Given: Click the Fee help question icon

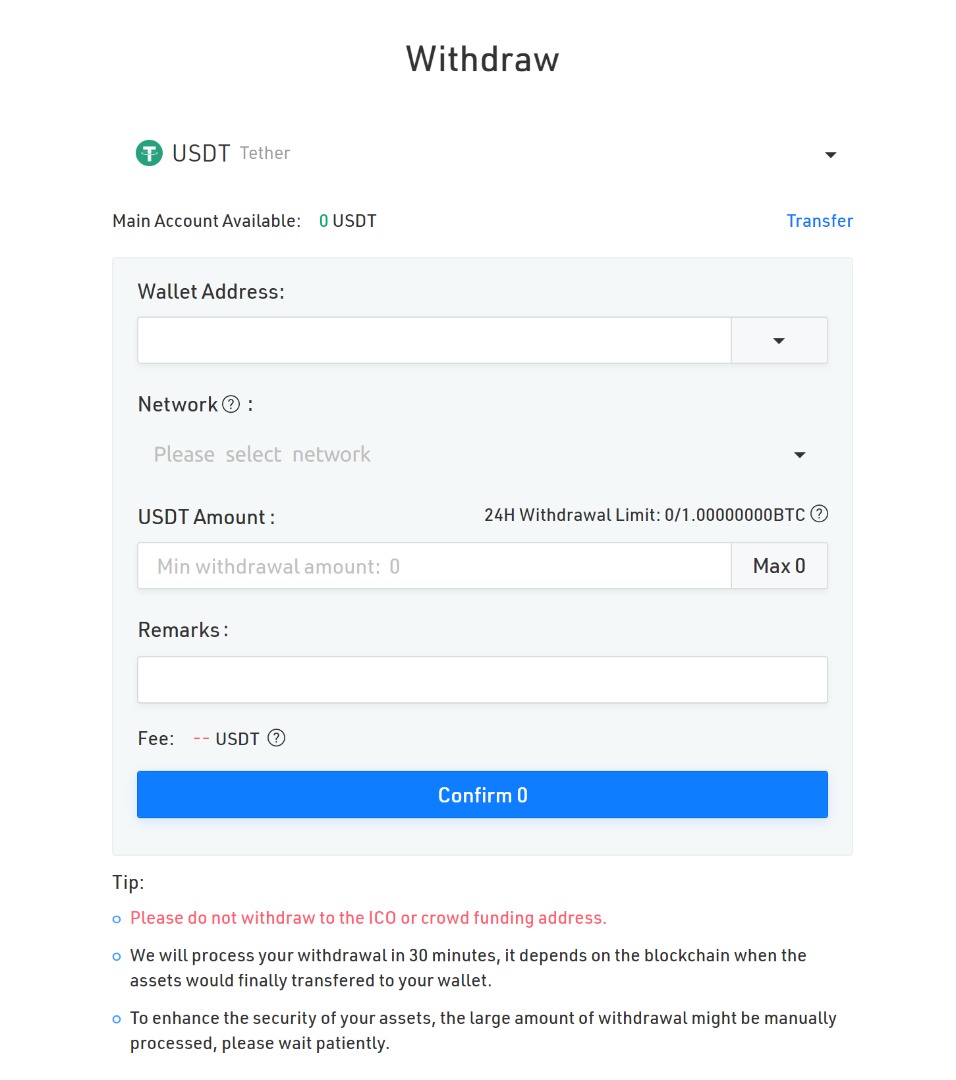Looking at the screenshot, I should tap(277, 738).
